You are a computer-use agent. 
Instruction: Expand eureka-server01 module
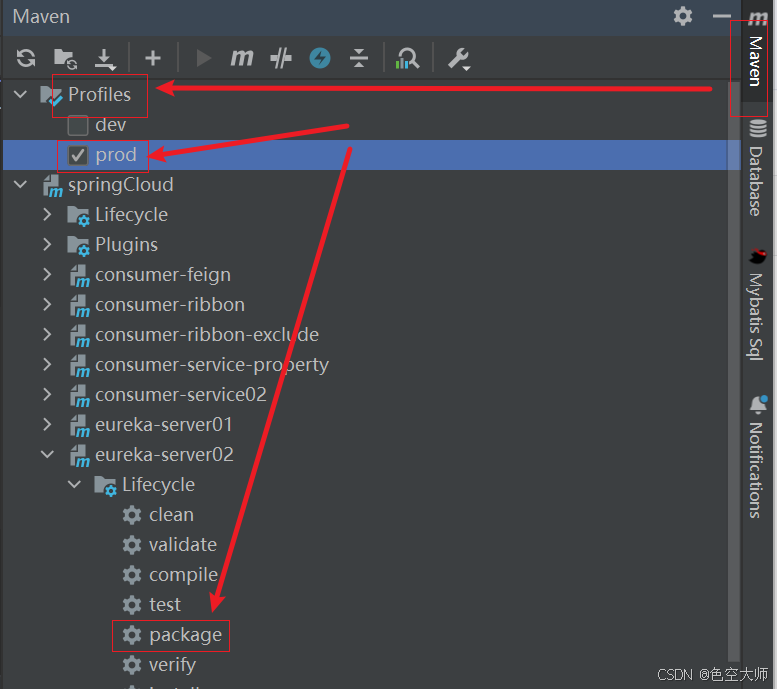pyautogui.click(x=47, y=425)
